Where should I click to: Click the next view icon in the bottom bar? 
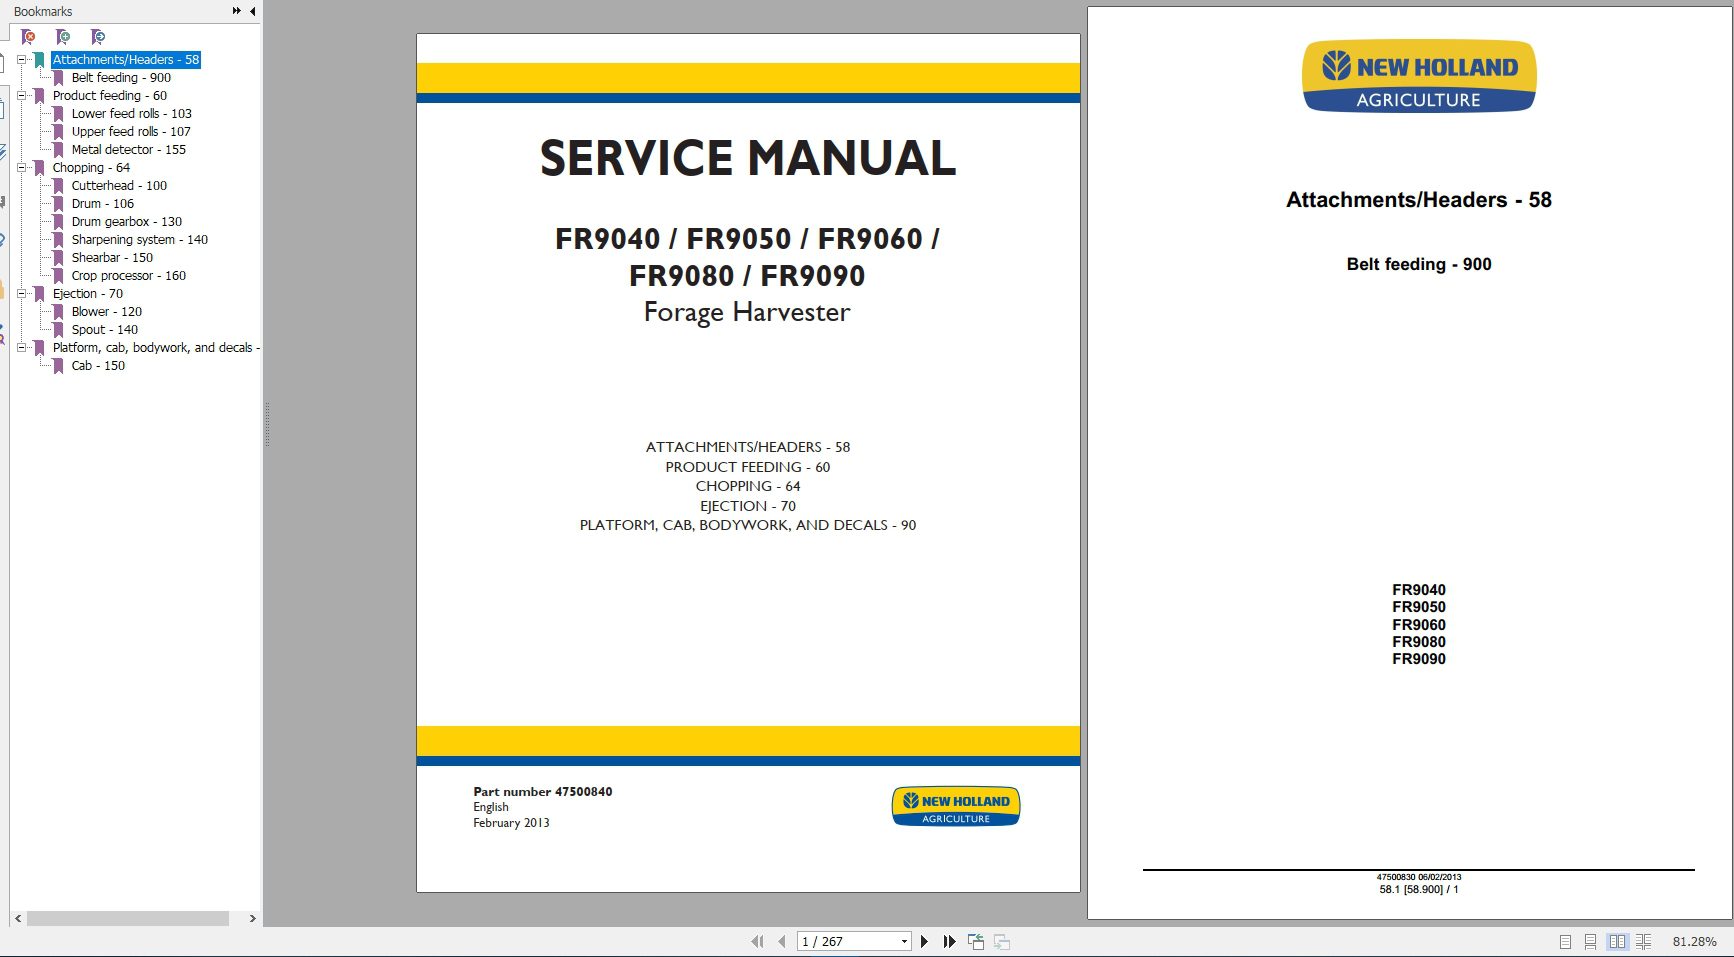click(1002, 941)
